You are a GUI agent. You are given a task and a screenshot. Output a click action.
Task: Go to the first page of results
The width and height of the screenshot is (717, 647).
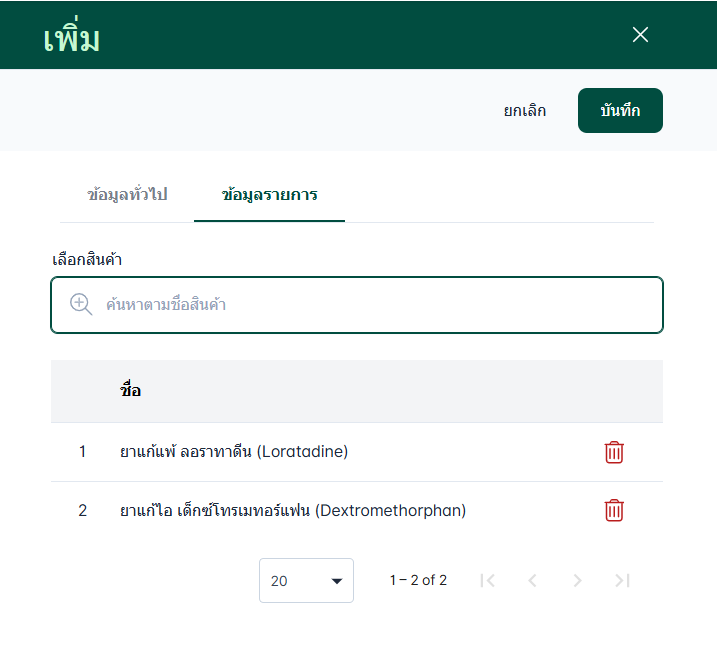pyautogui.click(x=488, y=580)
